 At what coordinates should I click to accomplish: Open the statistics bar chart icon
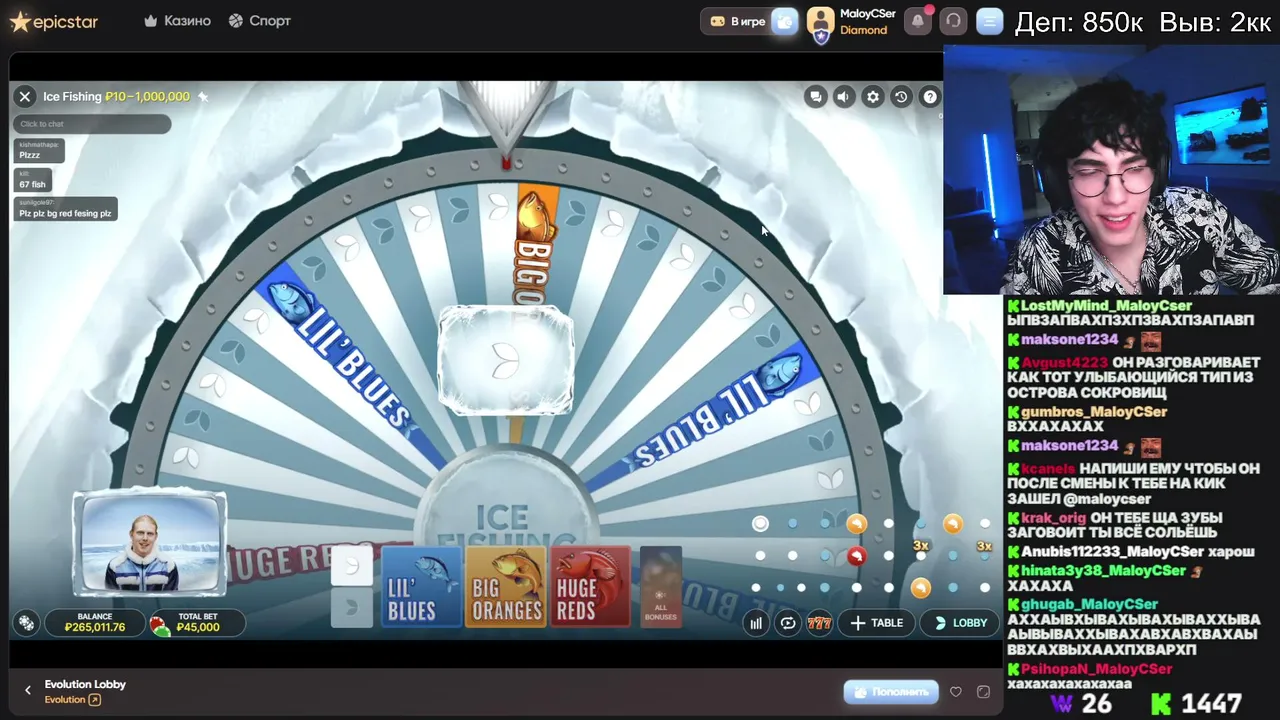pos(756,623)
